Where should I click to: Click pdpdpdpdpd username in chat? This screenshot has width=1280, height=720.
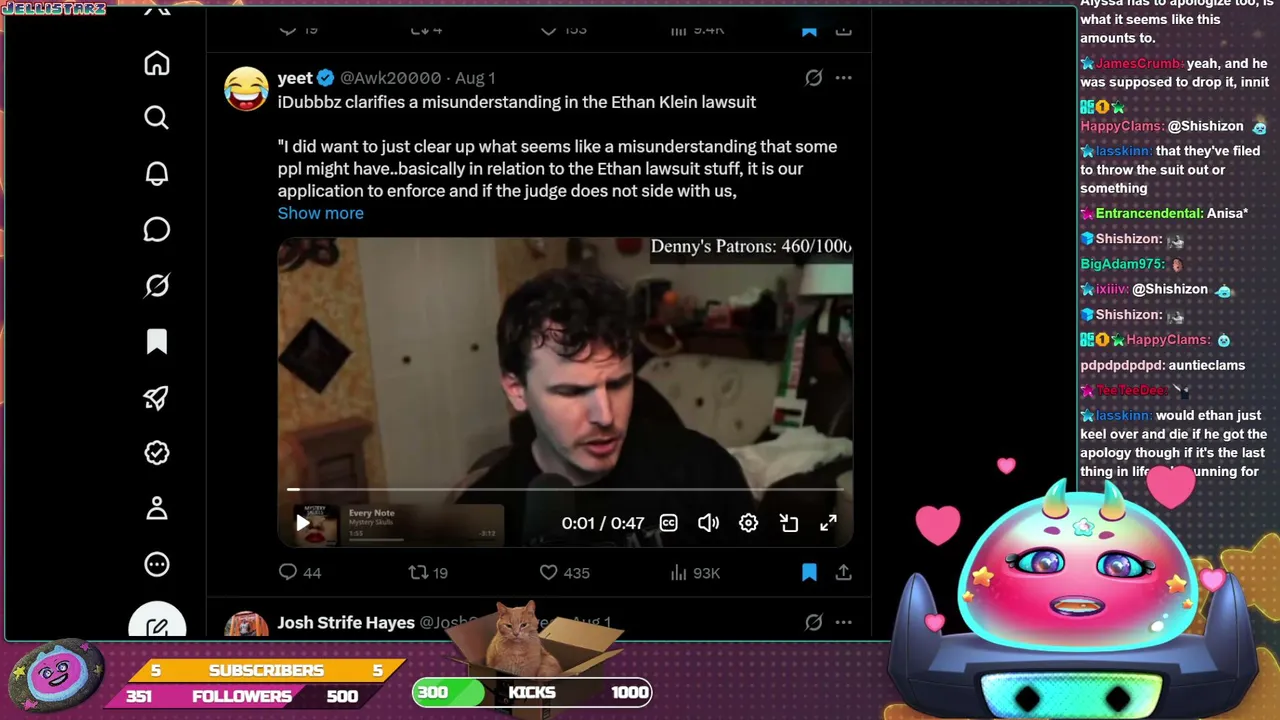point(1122,365)
